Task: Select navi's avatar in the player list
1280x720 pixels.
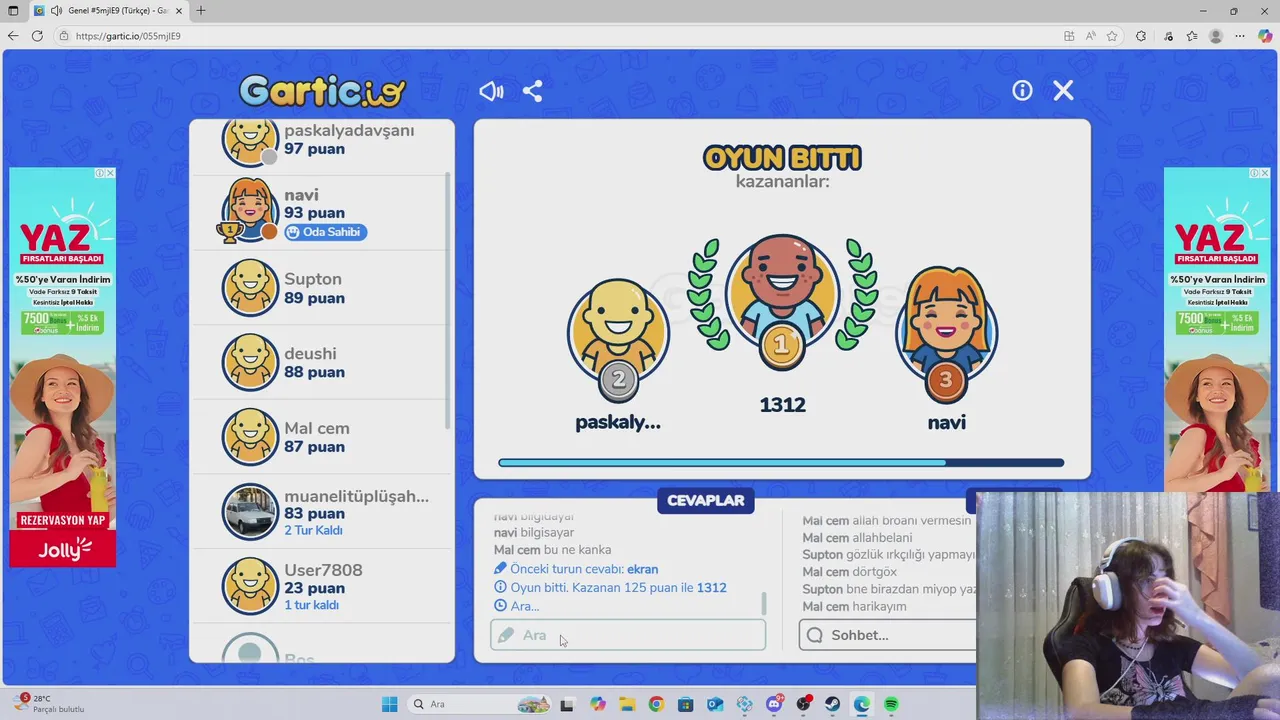Action: (250, 210)
